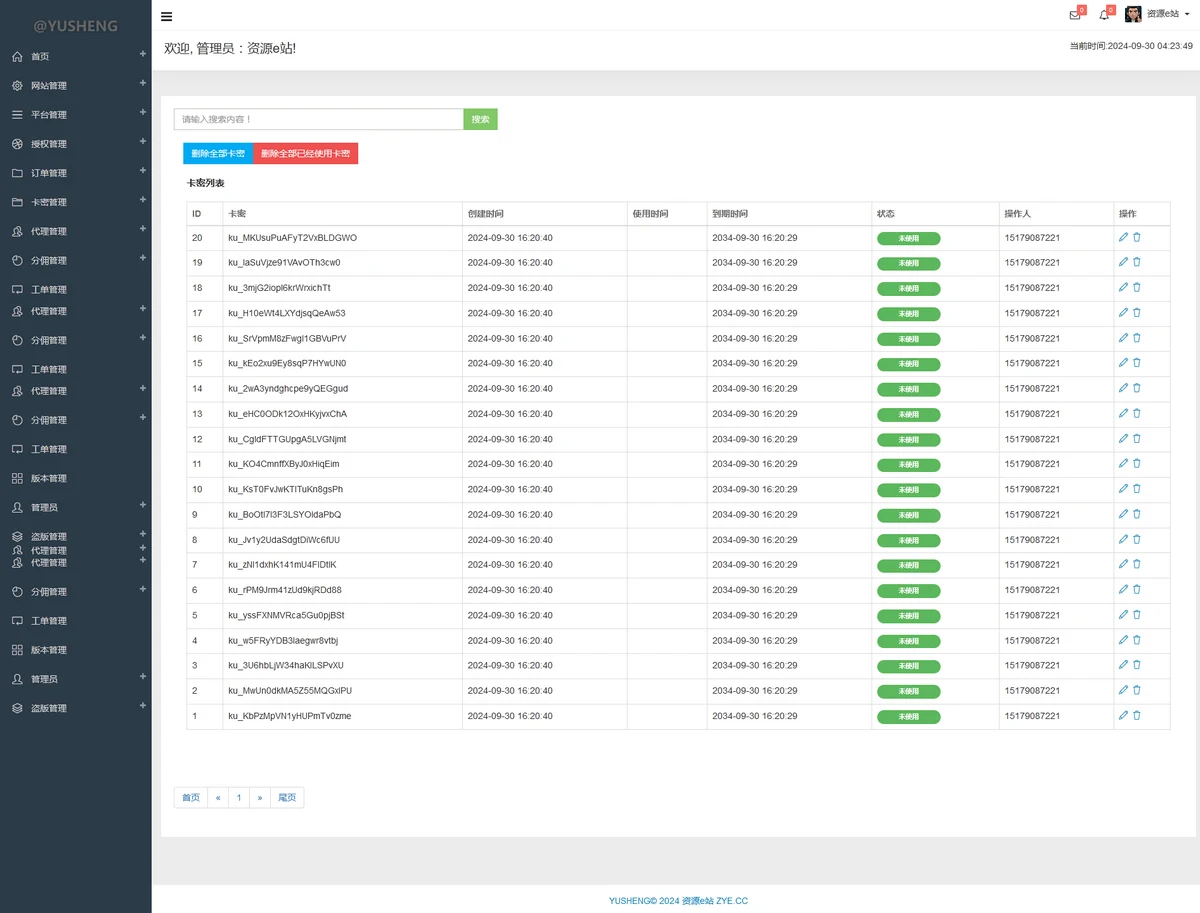Open the bell alerts icon
The width and height of the screenshot is (1200, 913).
(x=1104, y=15)
